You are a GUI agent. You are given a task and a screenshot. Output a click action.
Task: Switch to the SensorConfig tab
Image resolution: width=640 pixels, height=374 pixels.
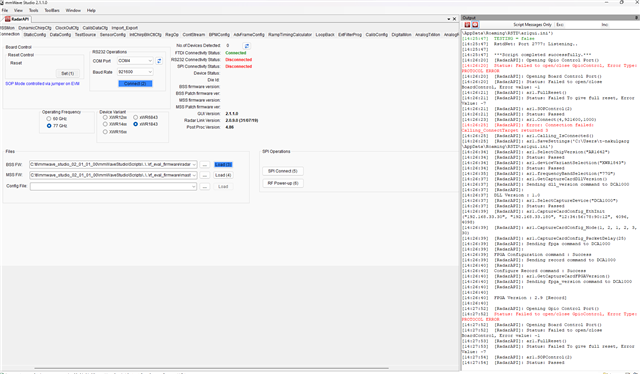point(113,35)
